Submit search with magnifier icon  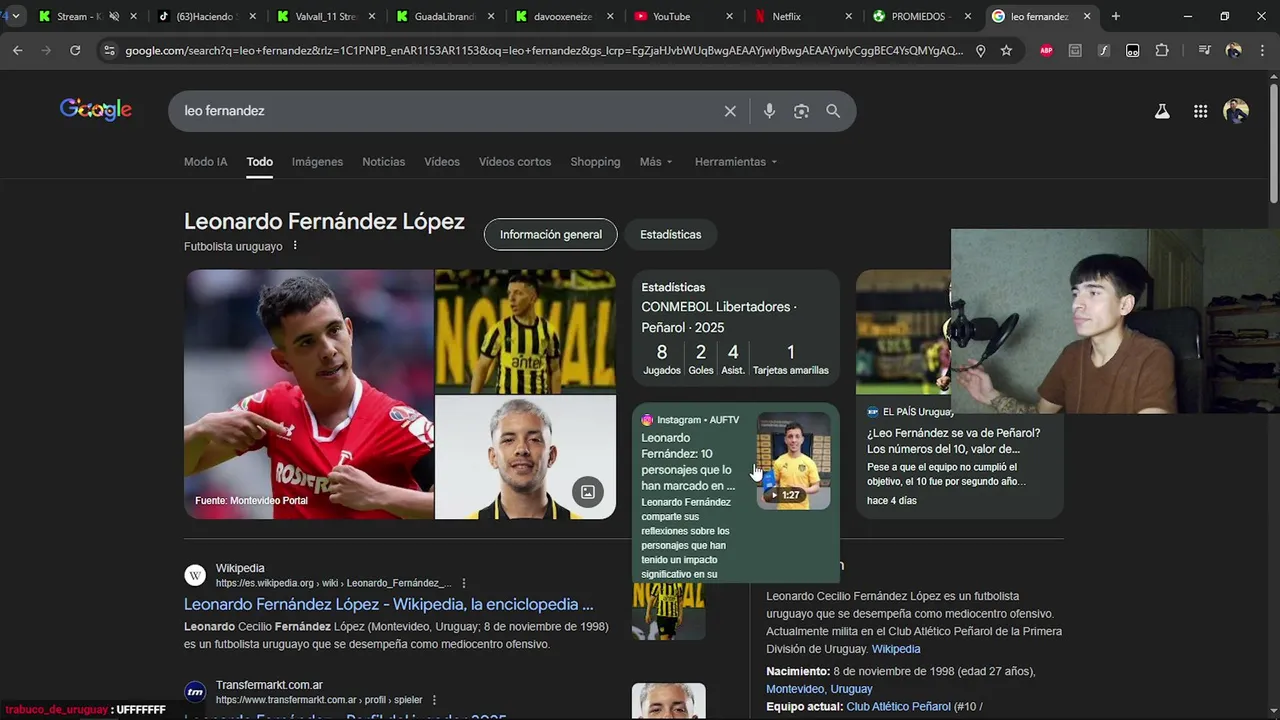[833, 111]
